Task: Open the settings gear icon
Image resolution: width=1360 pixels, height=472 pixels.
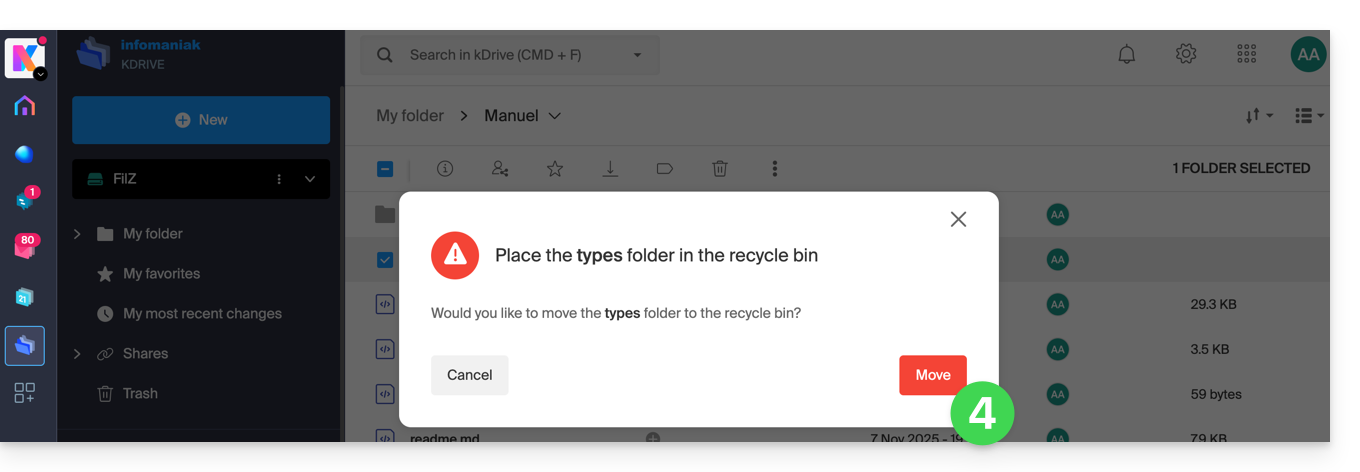Action: tap(1186, 54)
